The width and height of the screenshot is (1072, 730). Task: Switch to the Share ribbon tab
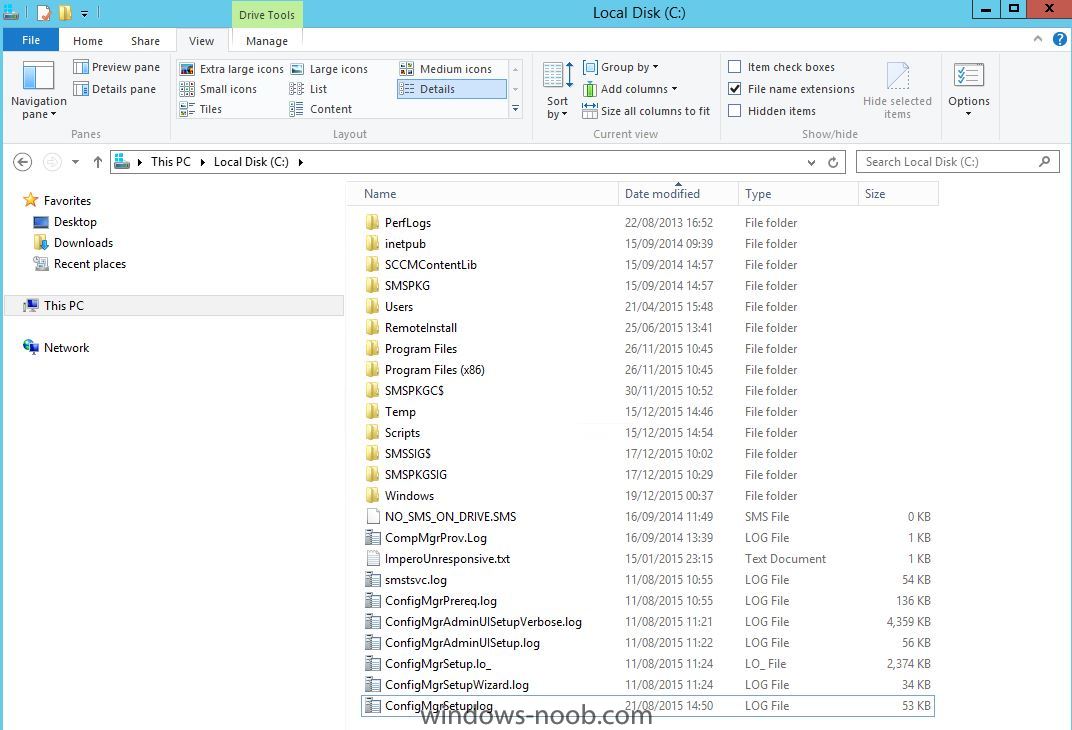pos(145,41)
